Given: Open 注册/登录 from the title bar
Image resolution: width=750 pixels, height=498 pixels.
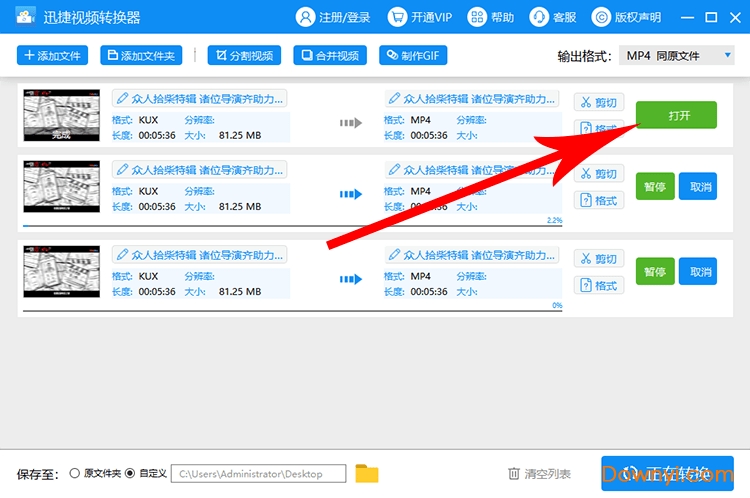Looking at the screenshot, I should click(333, 17).
